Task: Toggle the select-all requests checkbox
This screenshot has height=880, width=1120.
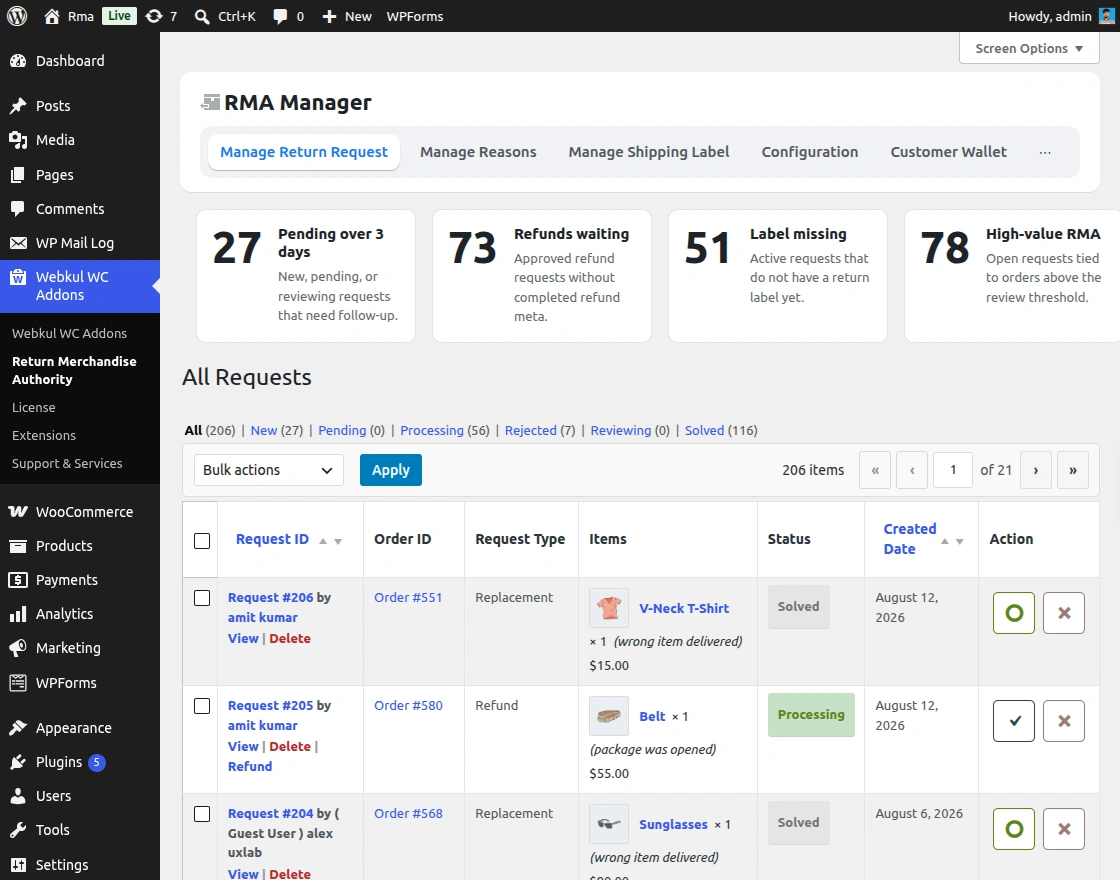Action: pos(202,541)
